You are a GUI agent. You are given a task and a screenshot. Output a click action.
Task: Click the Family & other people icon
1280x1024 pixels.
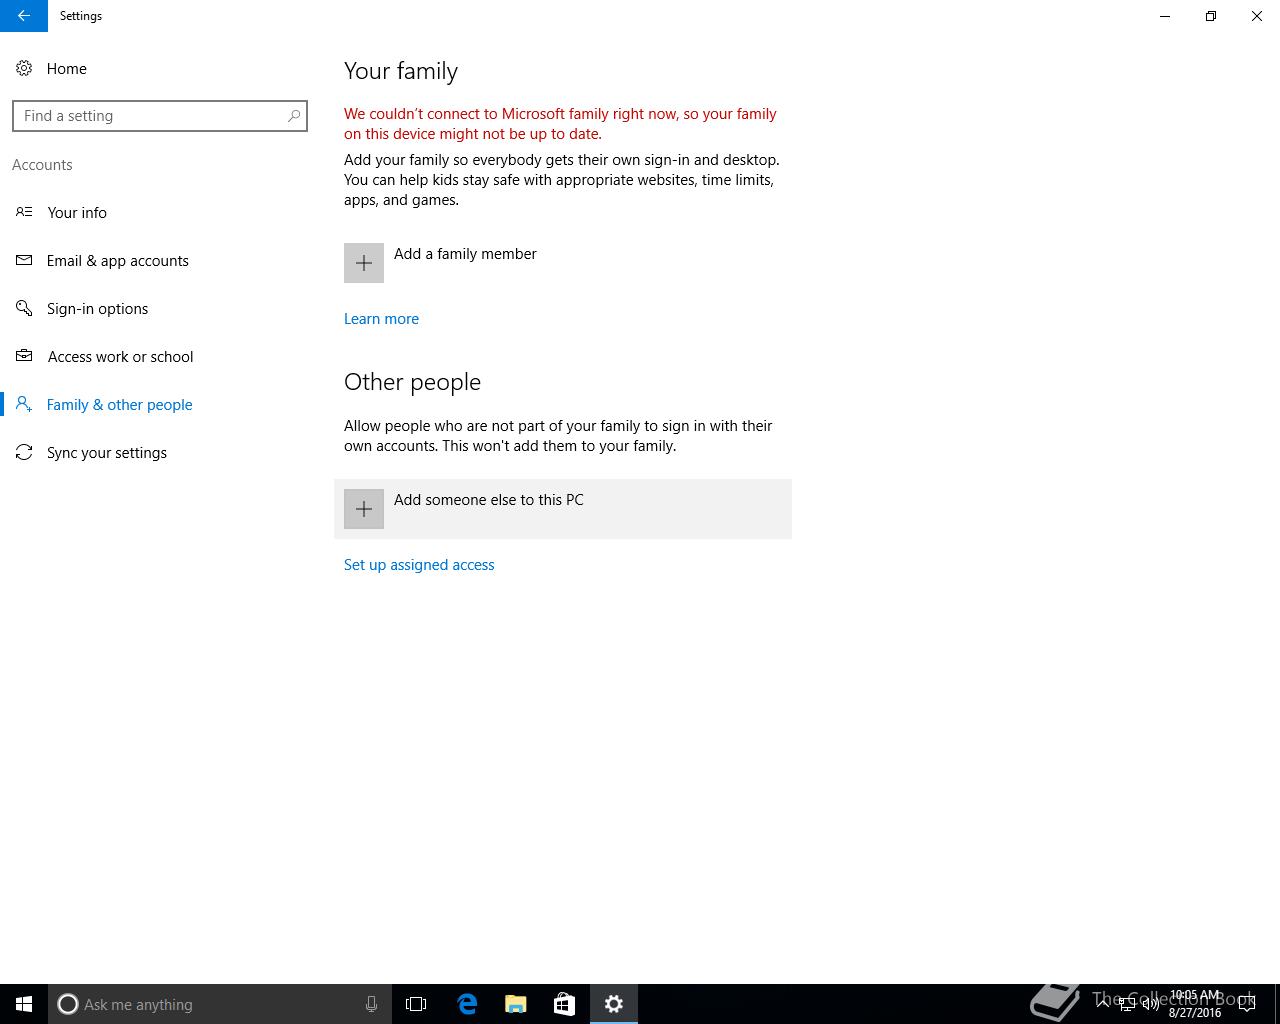[24, 404]
